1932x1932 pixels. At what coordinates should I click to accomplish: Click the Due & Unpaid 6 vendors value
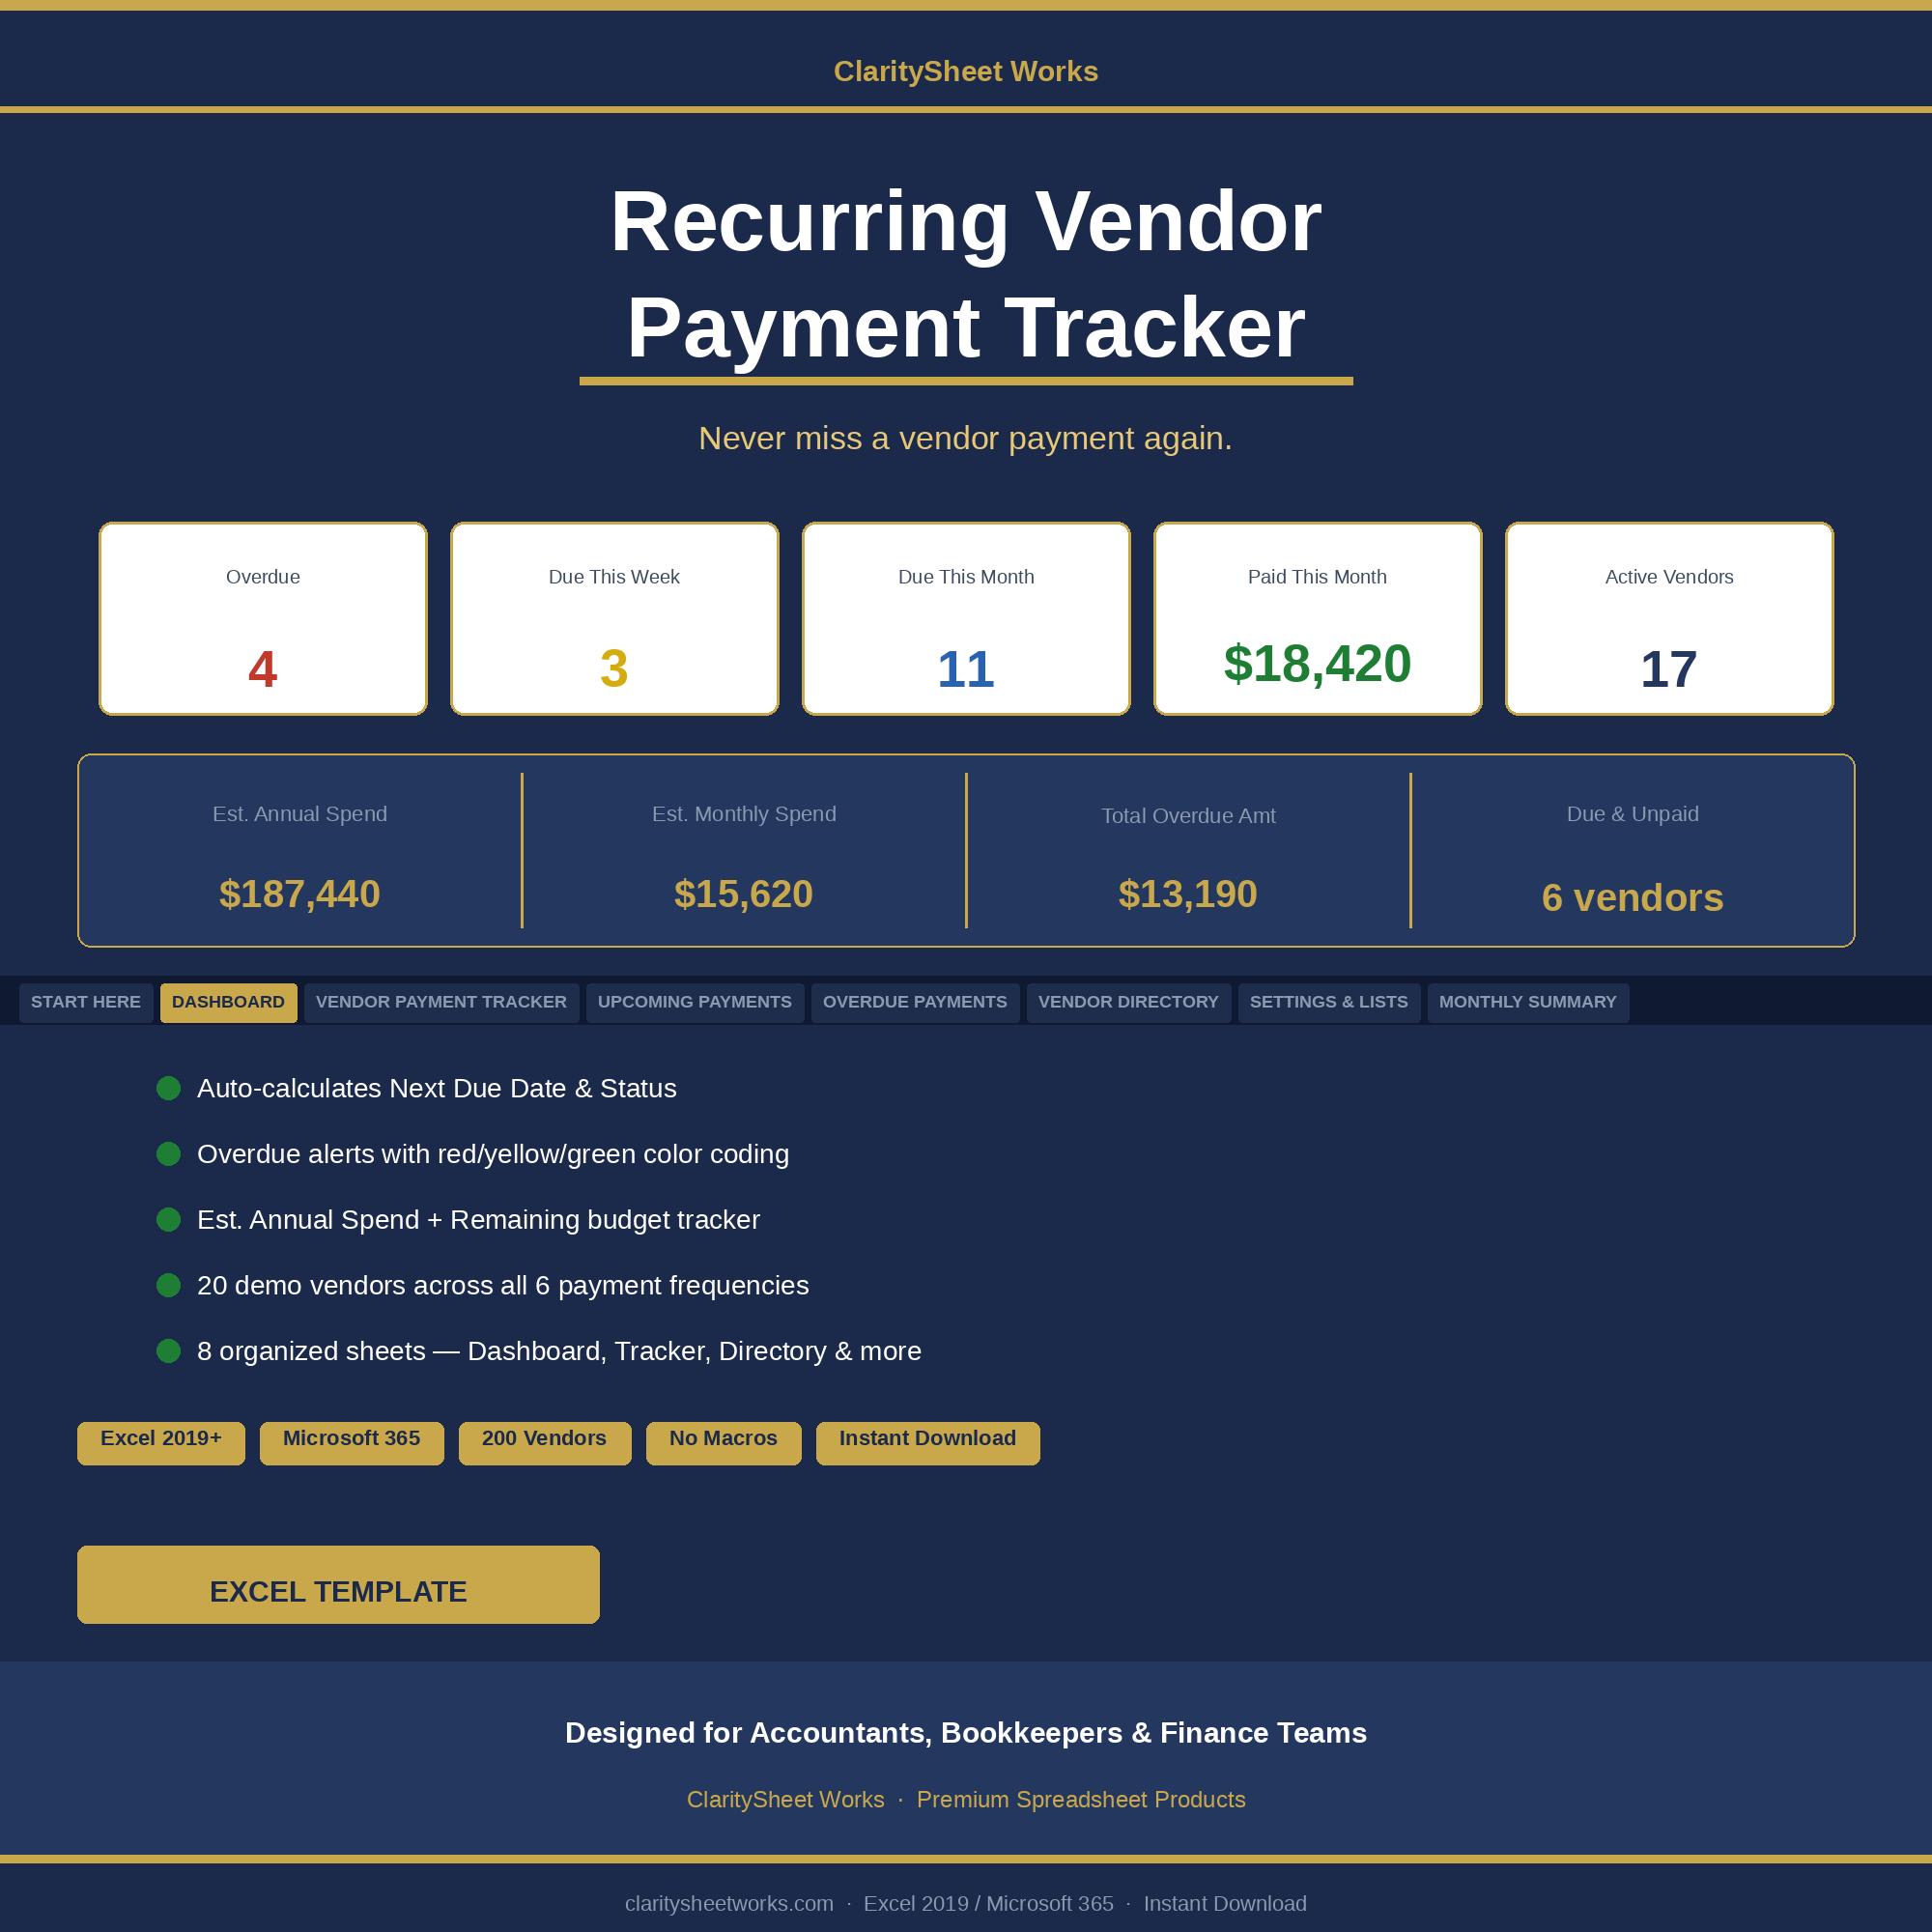click(1633, 898)
